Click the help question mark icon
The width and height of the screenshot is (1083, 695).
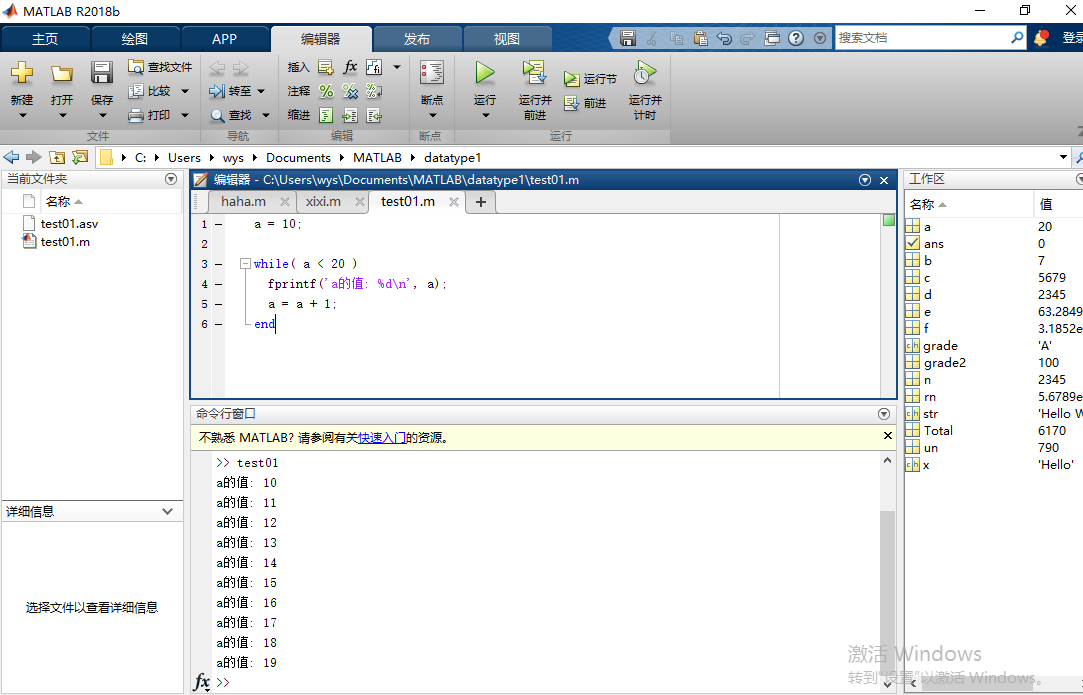tap(796, 38)
